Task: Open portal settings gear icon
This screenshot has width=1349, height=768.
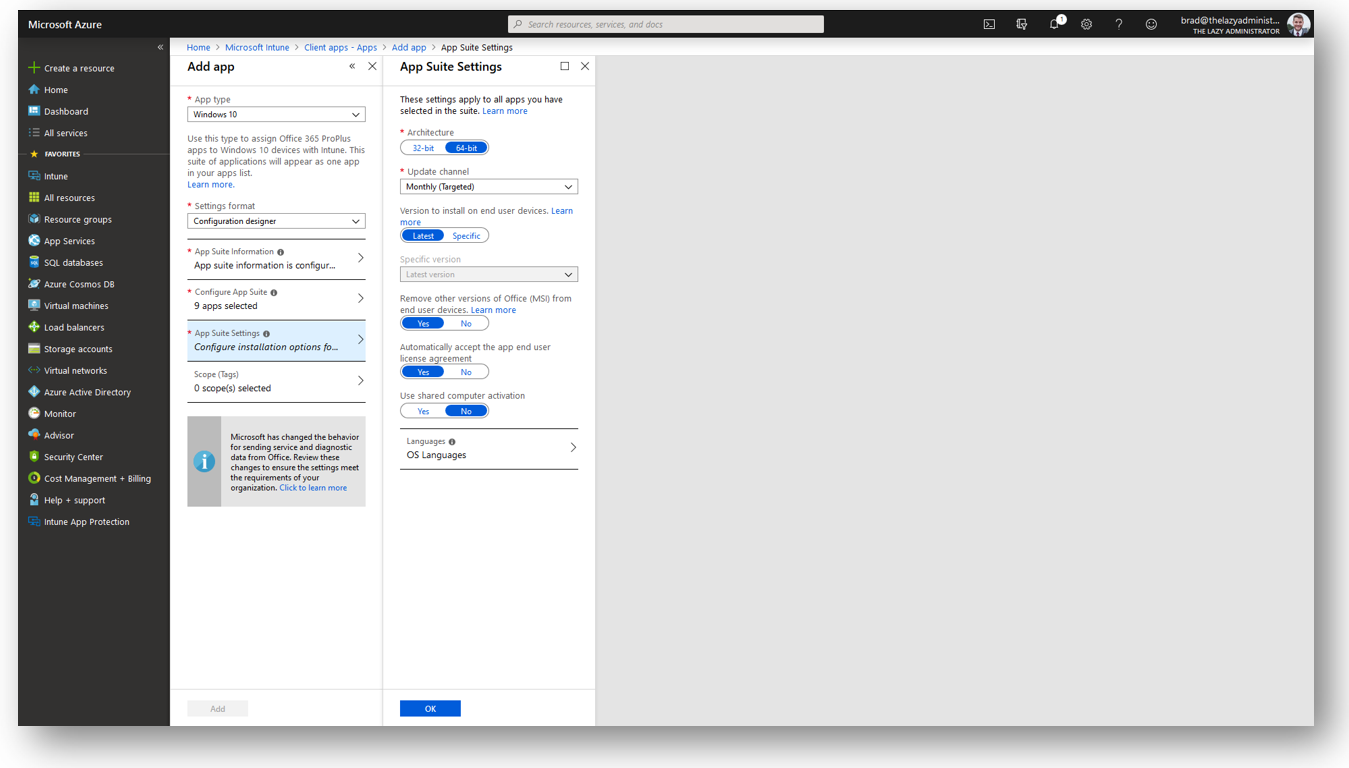Action: coord(1086,24)
